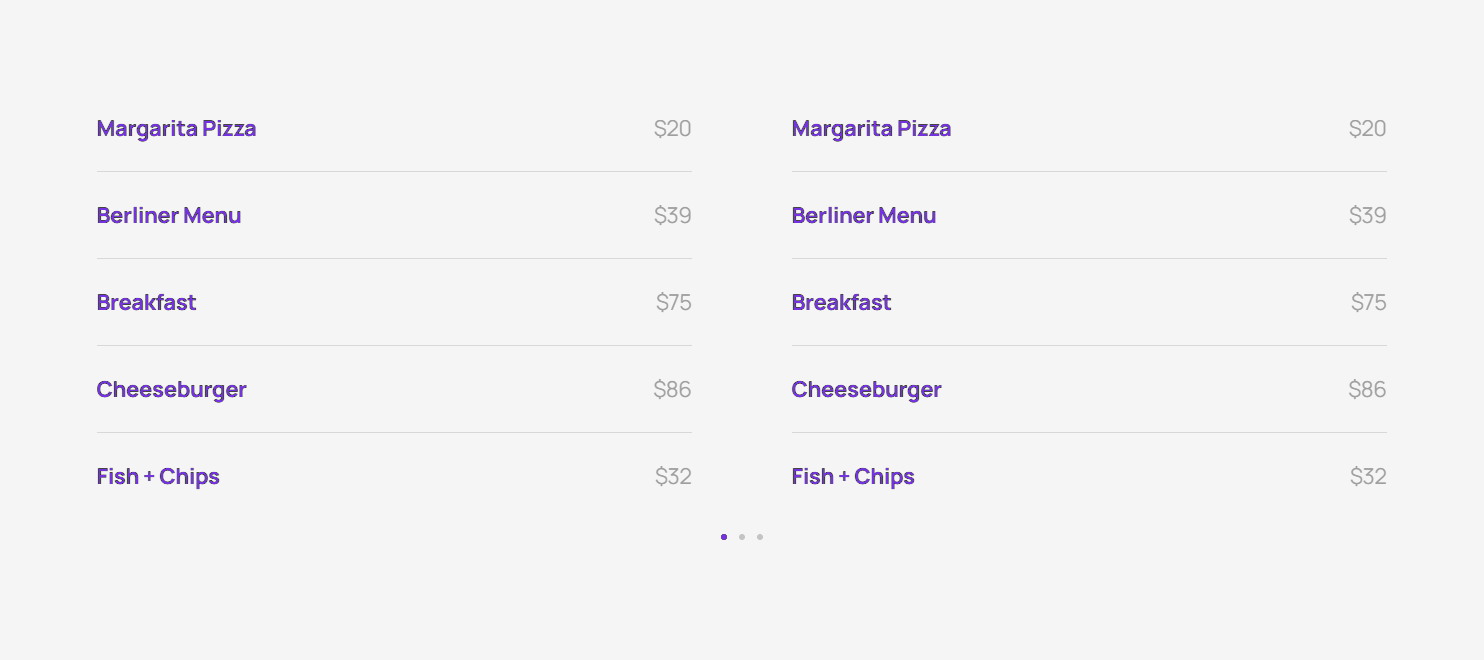Open Cheeseburger in the right column
This screenshot has width=1484, height=660.
866,390
